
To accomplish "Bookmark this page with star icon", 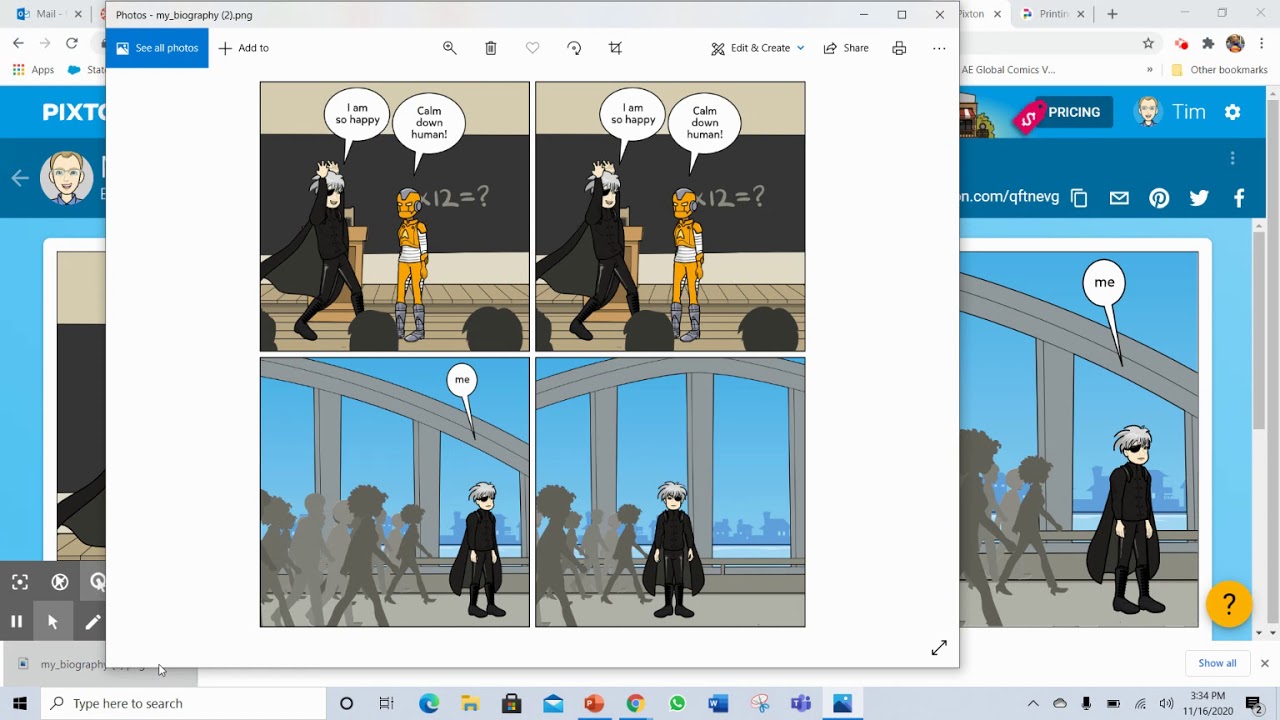I will [1148, 43].
